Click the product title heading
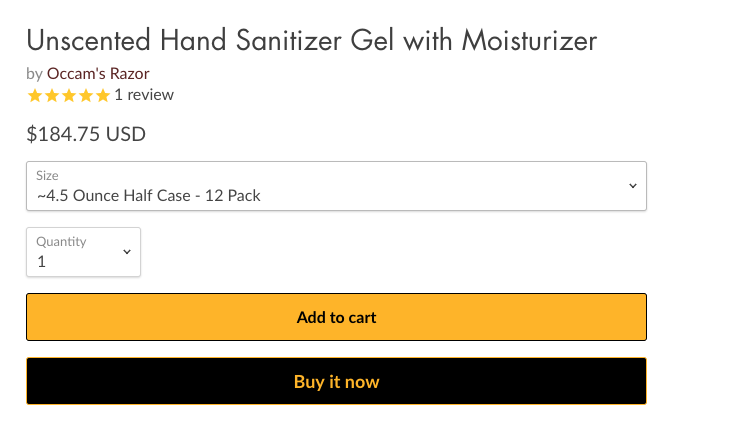 311,41
